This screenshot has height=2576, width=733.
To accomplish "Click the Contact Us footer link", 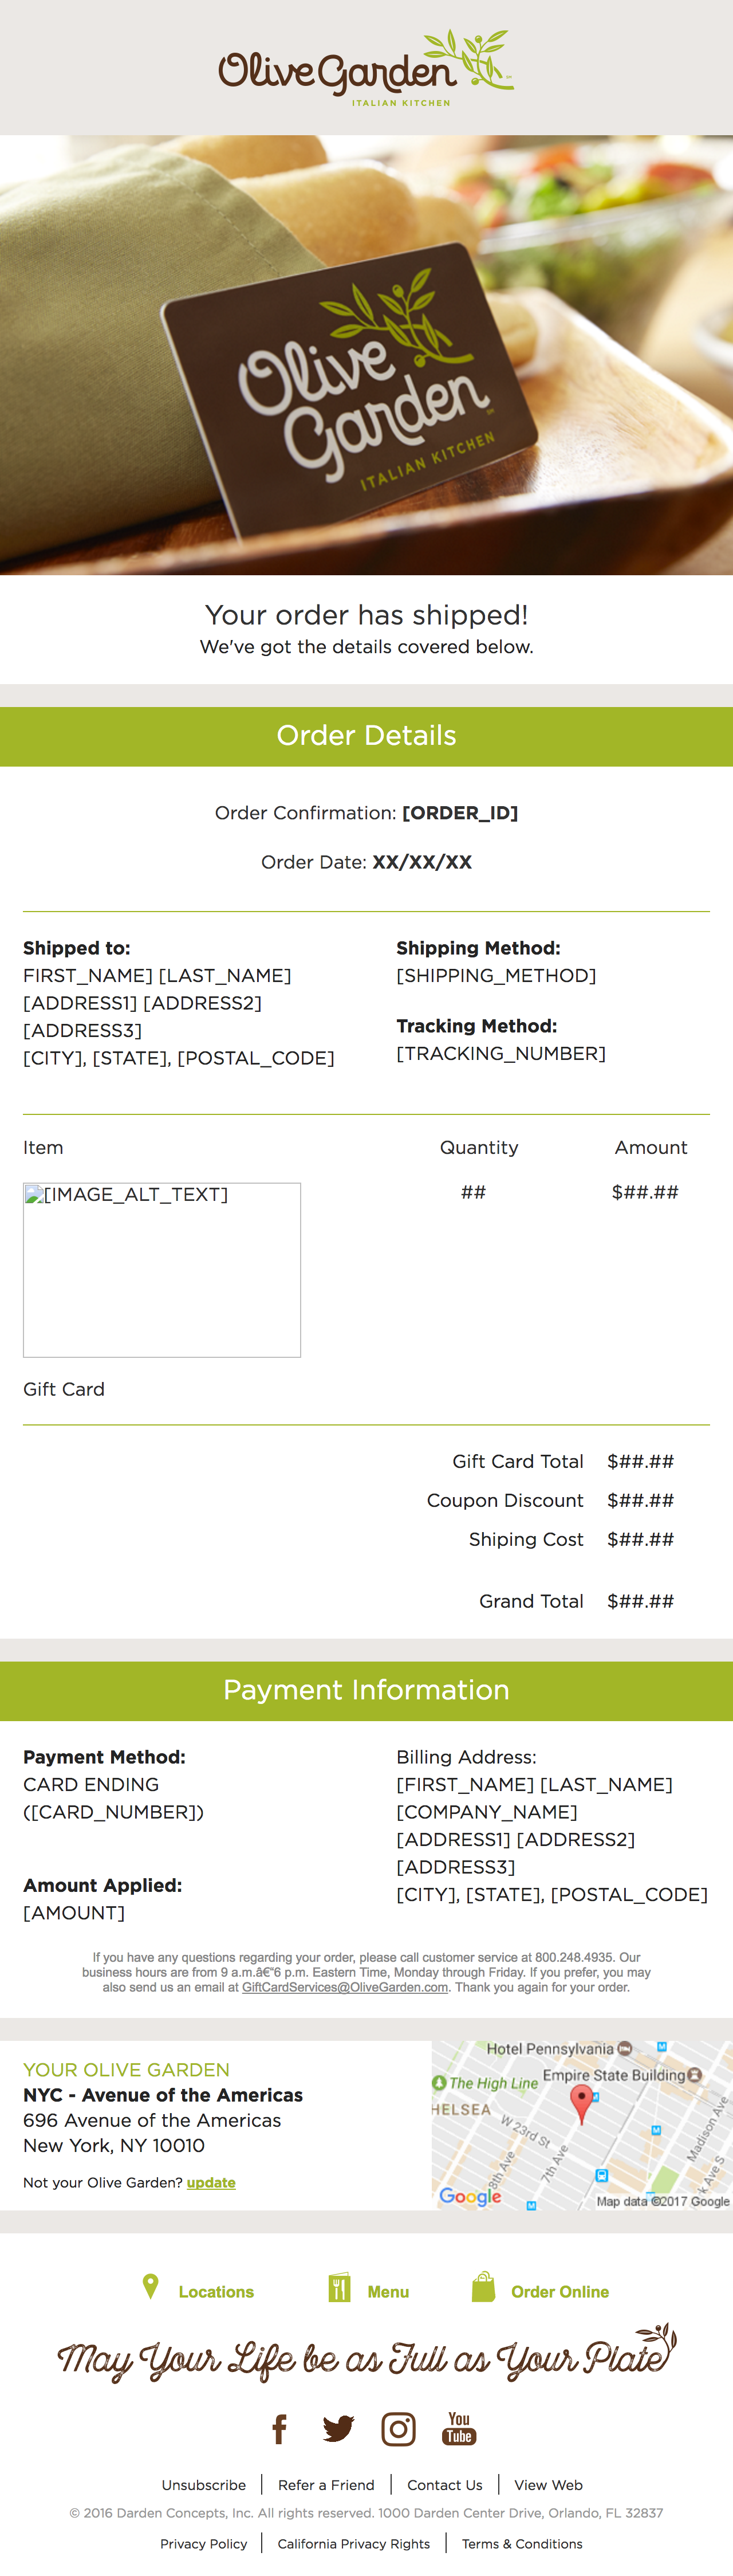I will tap(445, 2484).
